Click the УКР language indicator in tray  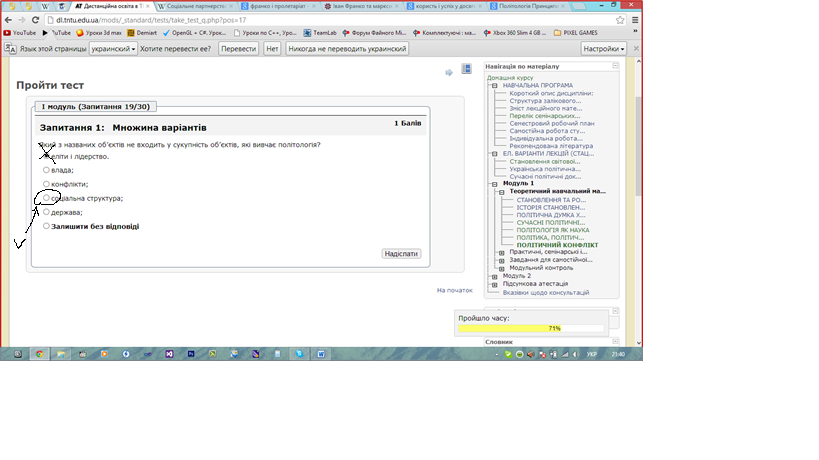pos(591,354)
